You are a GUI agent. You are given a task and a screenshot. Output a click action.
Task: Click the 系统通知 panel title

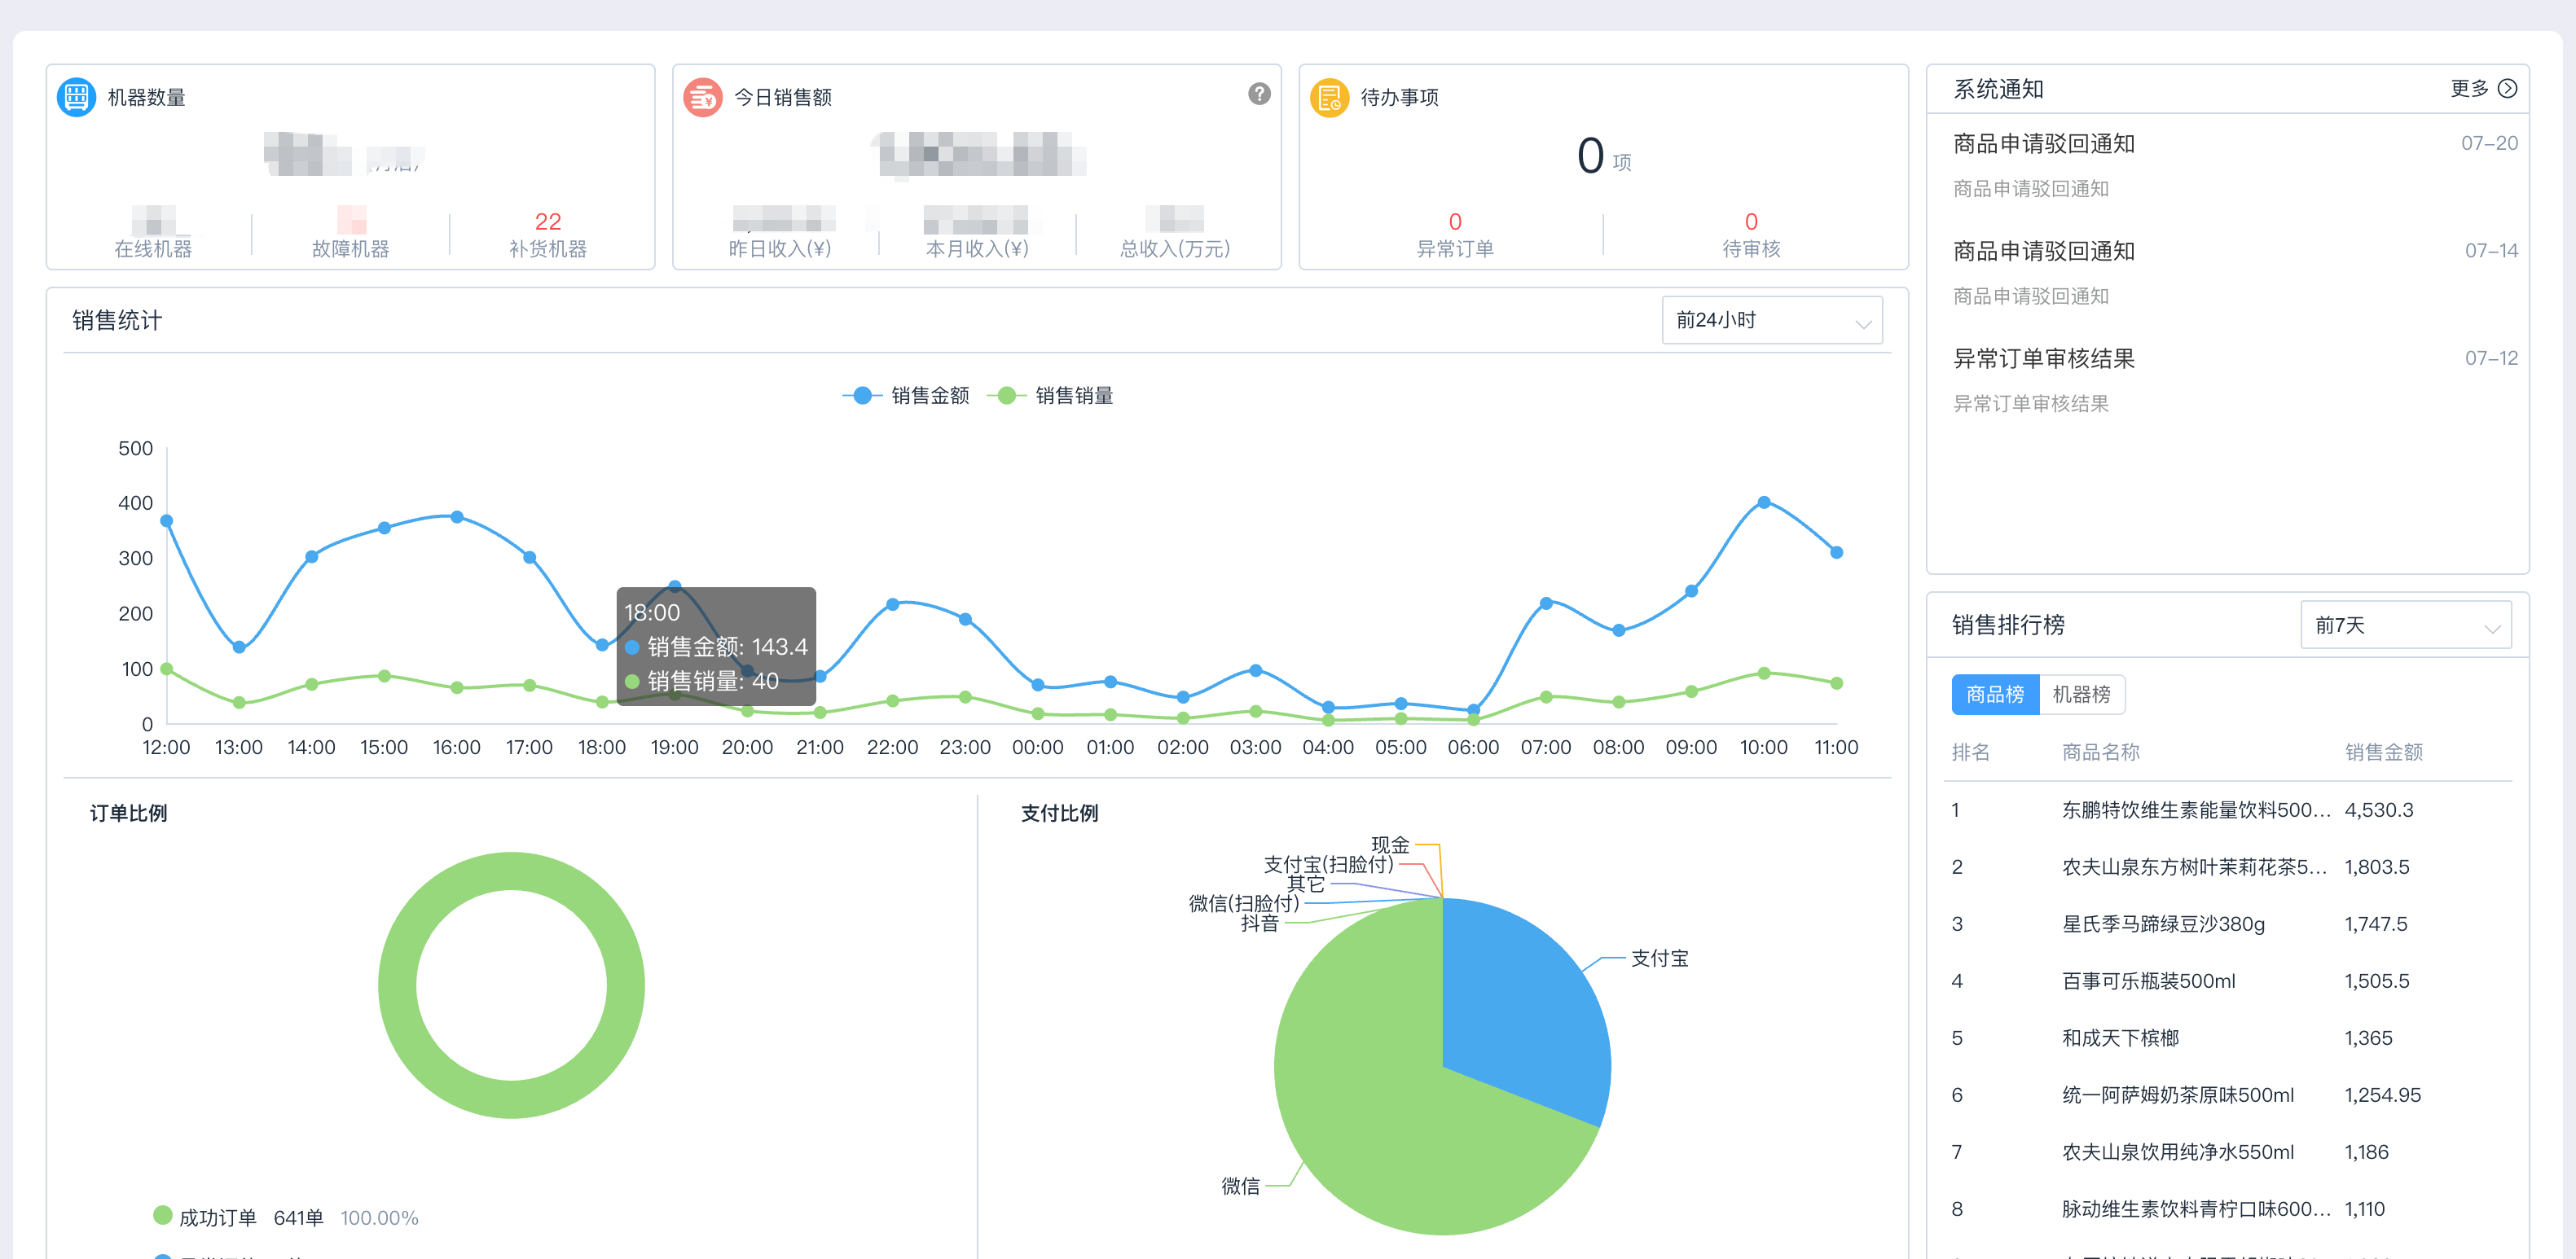(1998, 89)
